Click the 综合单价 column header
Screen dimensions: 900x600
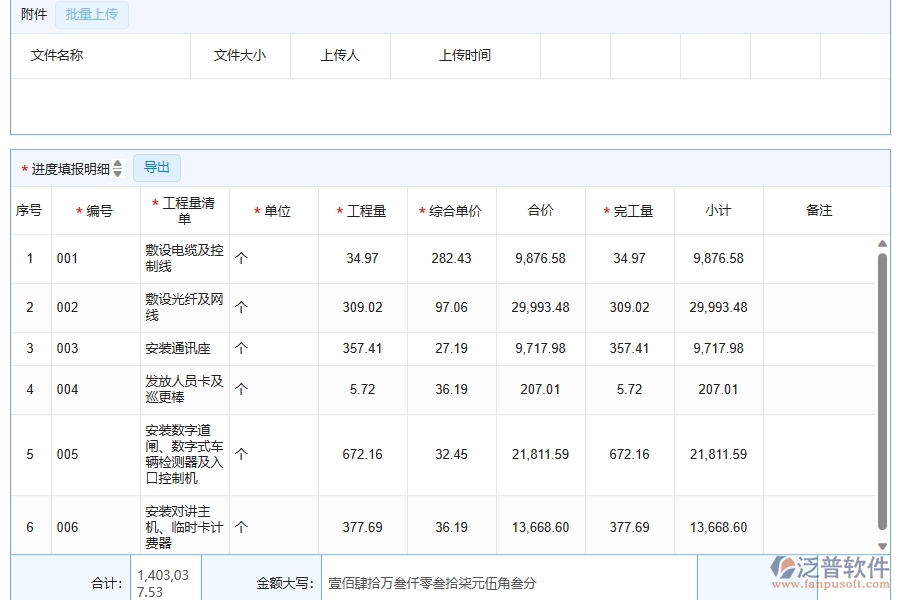(x=450, y=210)
